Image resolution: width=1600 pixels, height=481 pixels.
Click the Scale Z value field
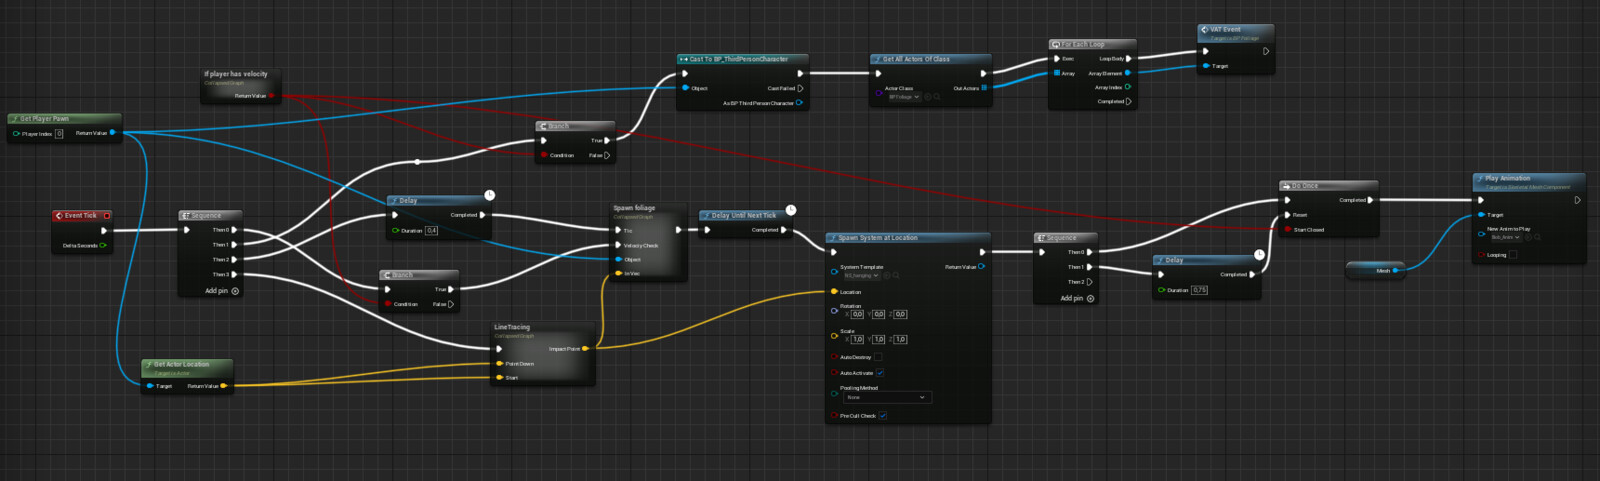[901, 339]
